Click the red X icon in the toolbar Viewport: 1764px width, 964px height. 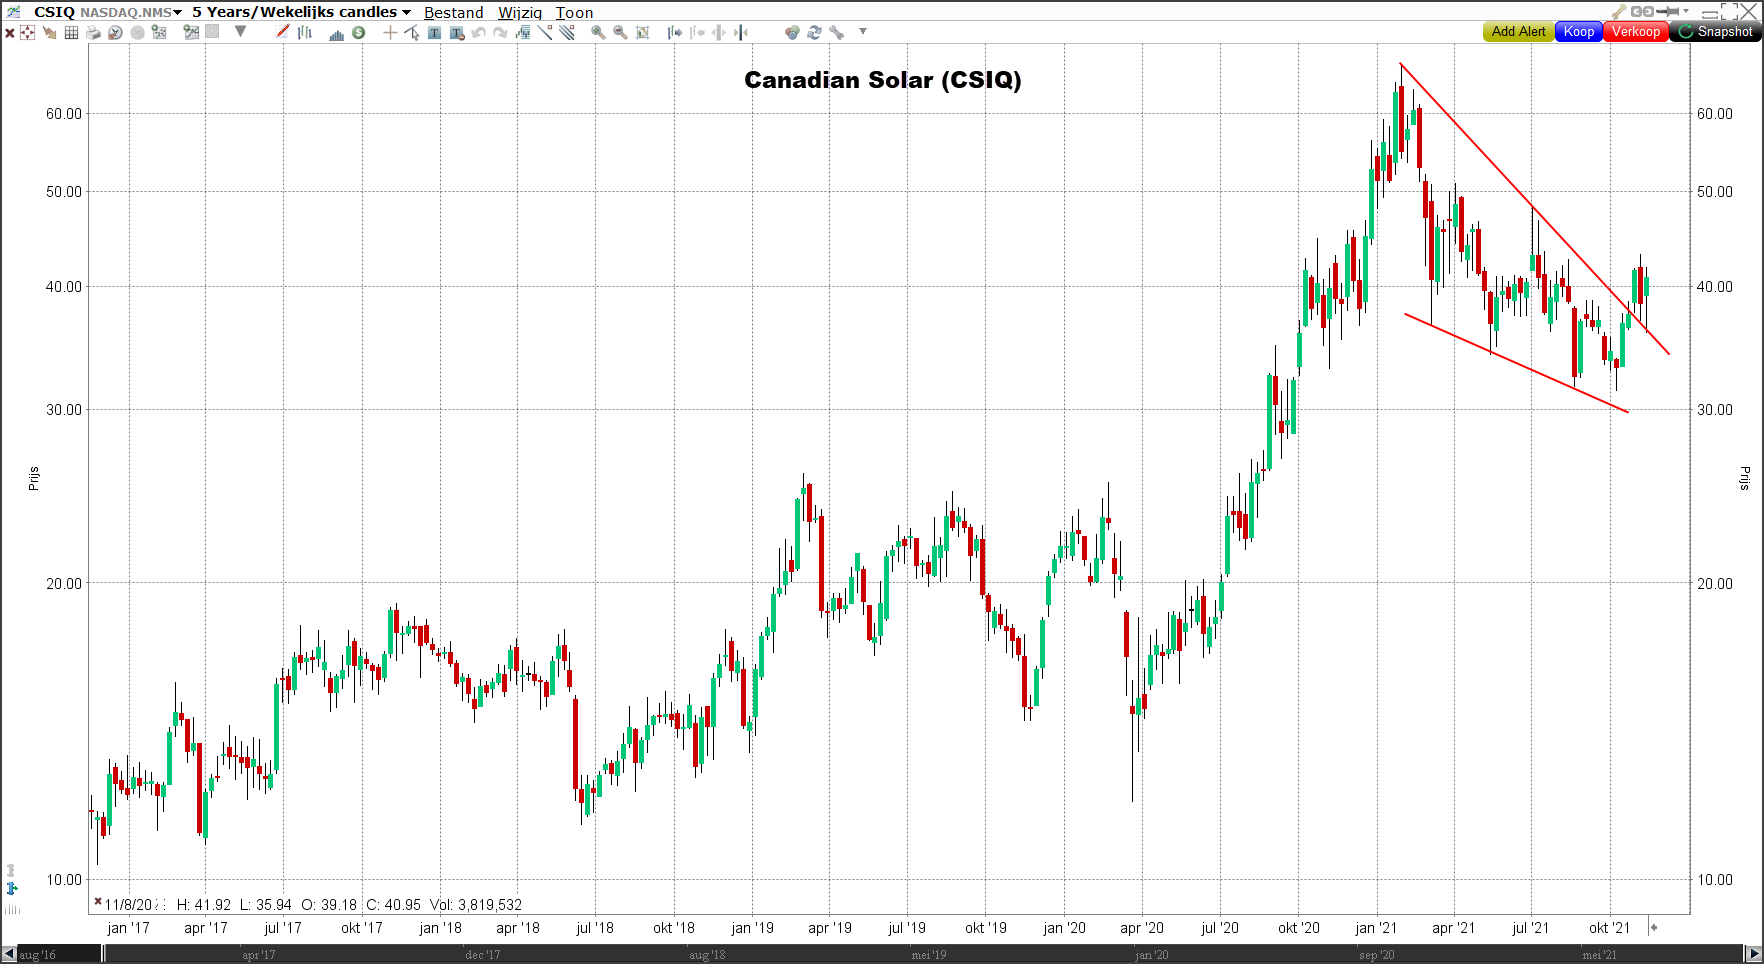(9, 32)
